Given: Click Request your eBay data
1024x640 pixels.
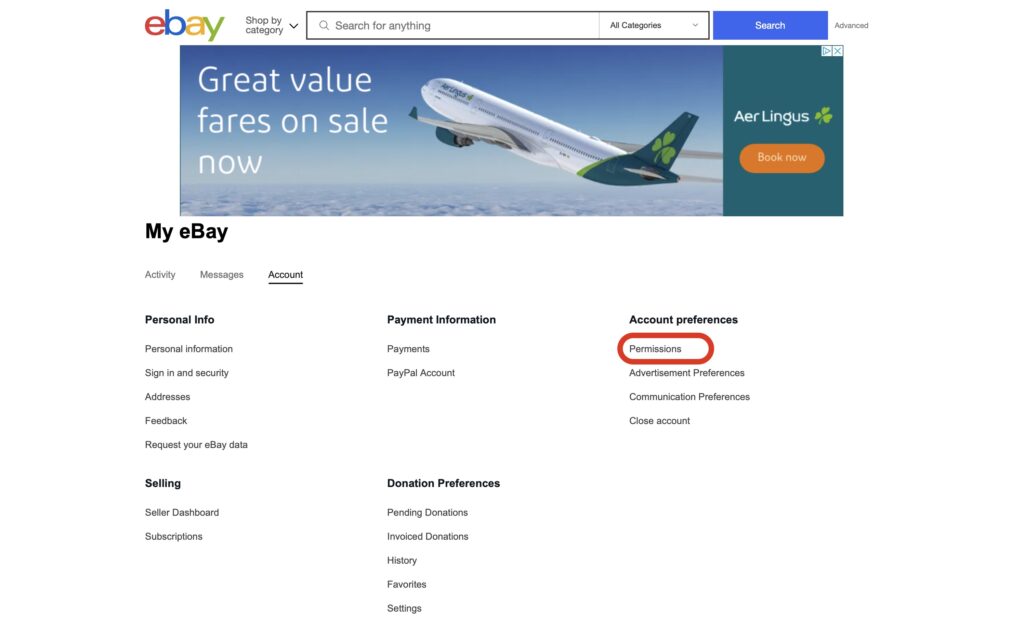Looking at the screenshot, I should point(197,444).
